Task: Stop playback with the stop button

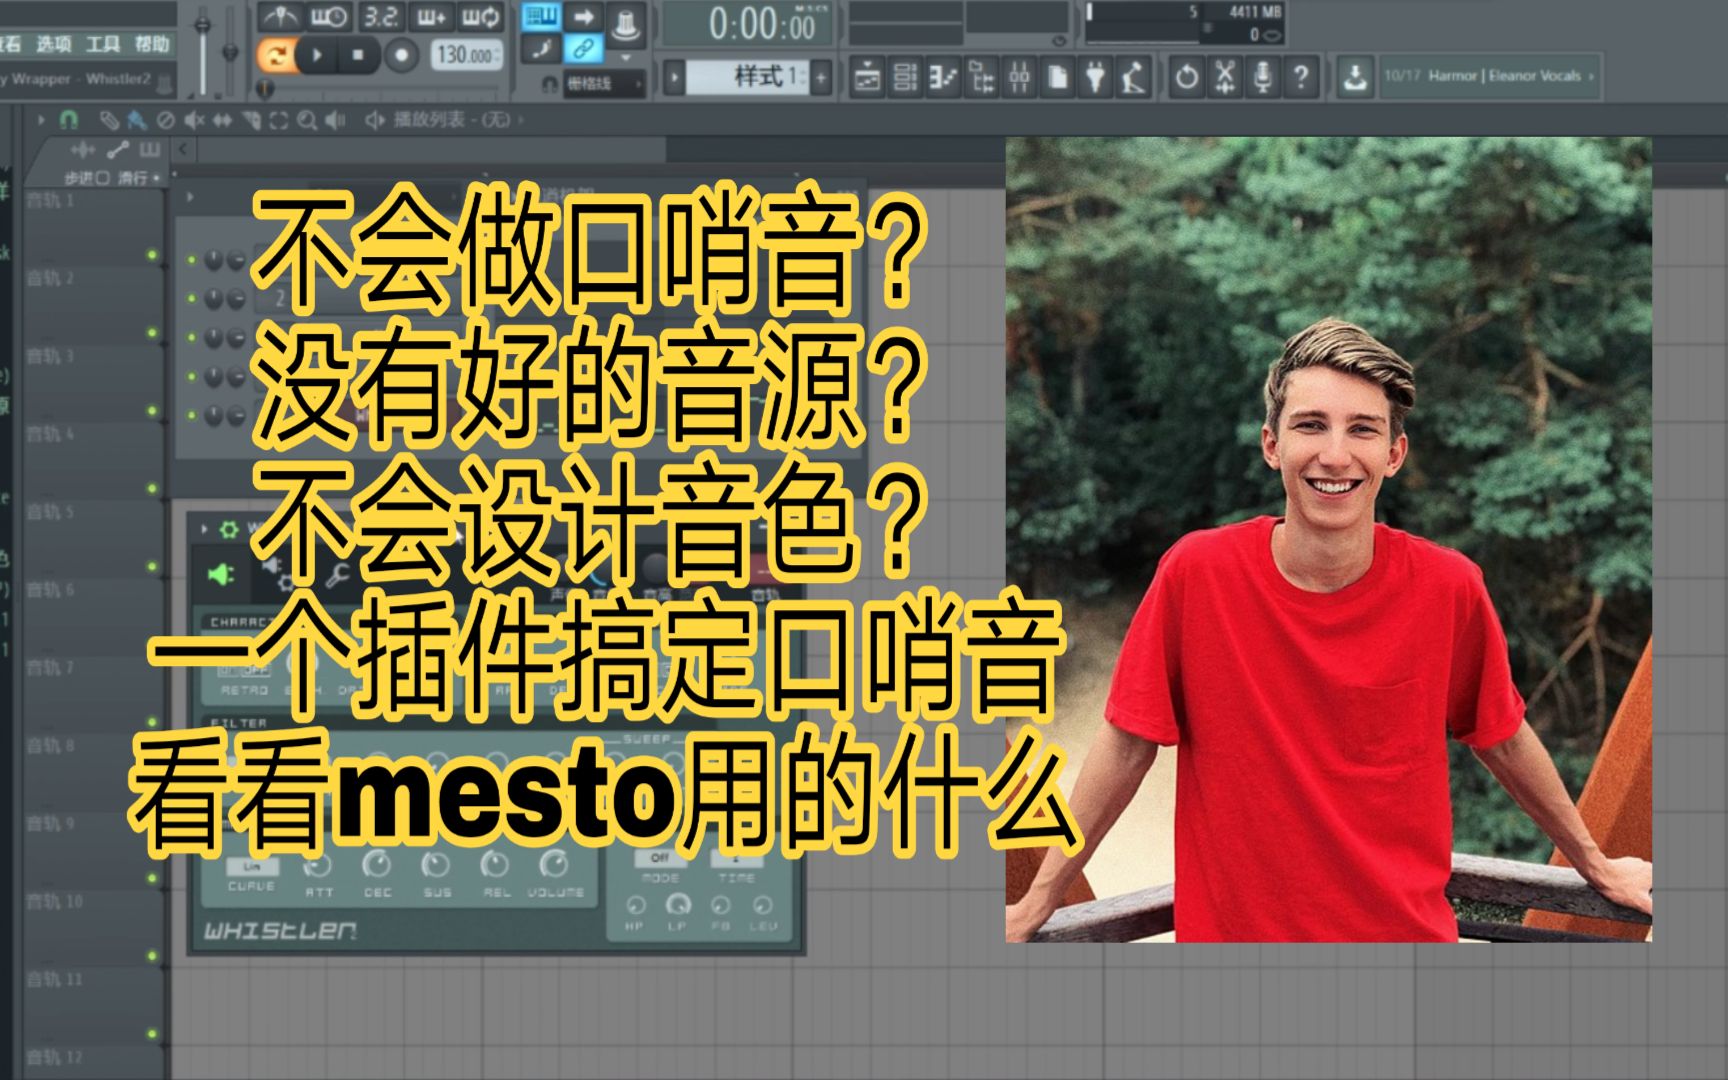Action: coord(358,55)
